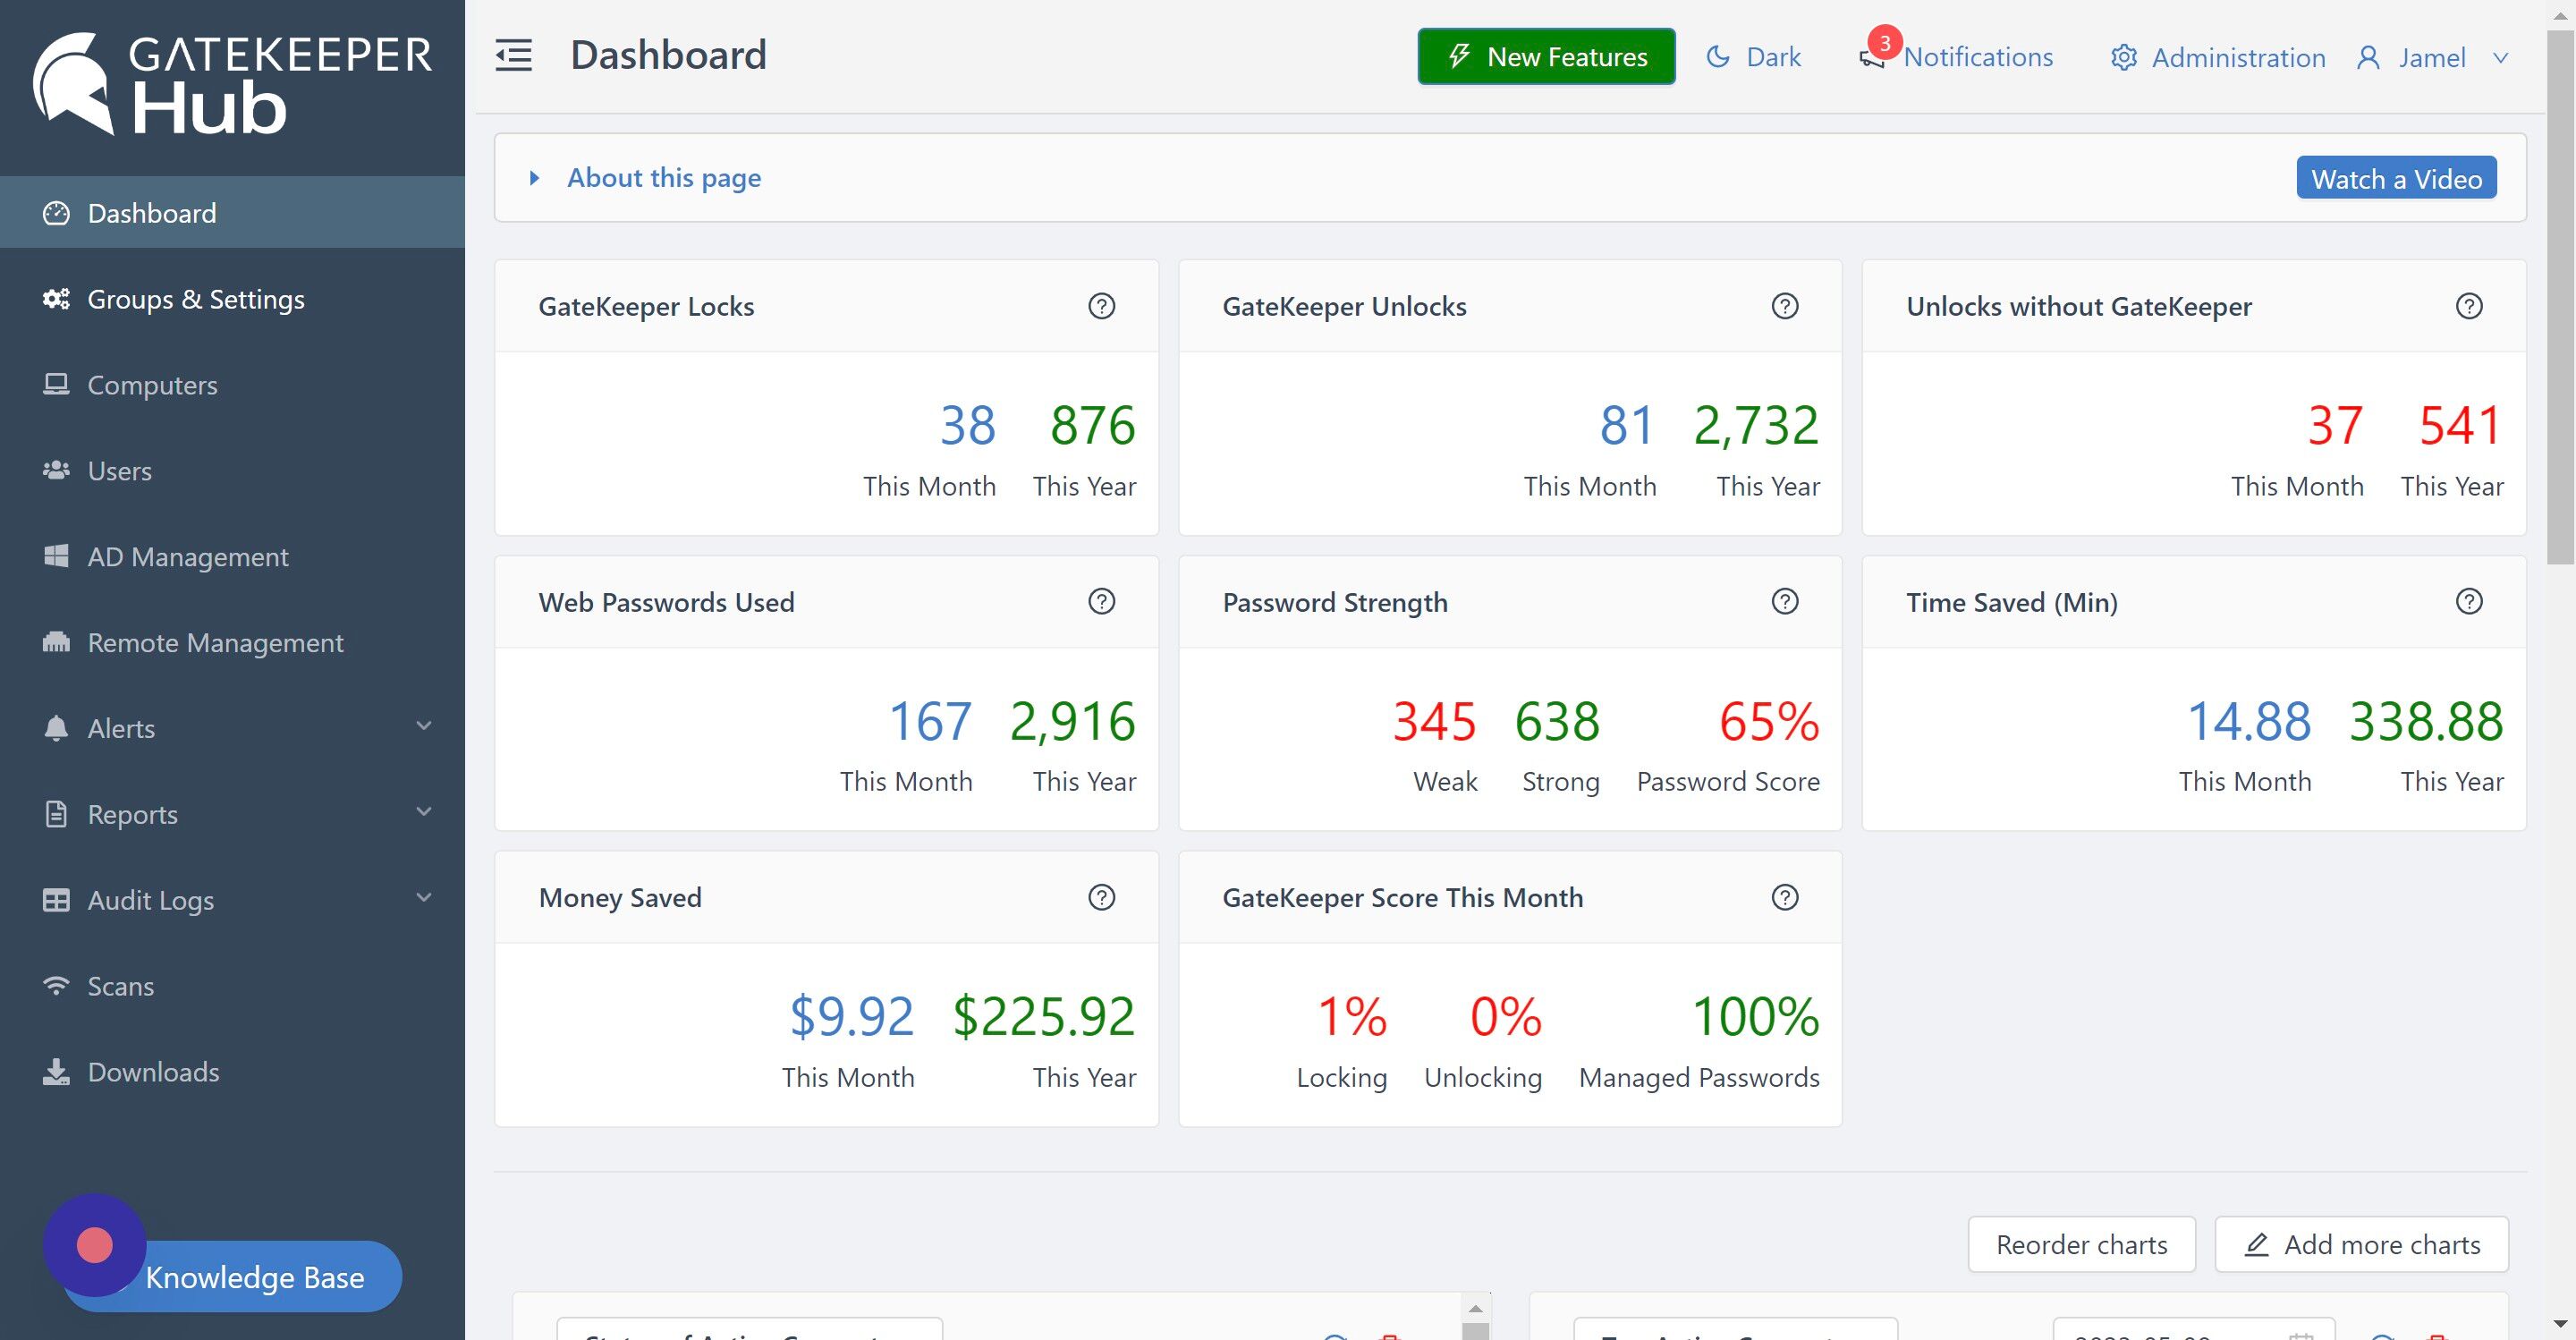The image size is (2576, 1340).
Task: Click the 541 unlocks without GateKeeper value
Action: tap(2461, 425)
